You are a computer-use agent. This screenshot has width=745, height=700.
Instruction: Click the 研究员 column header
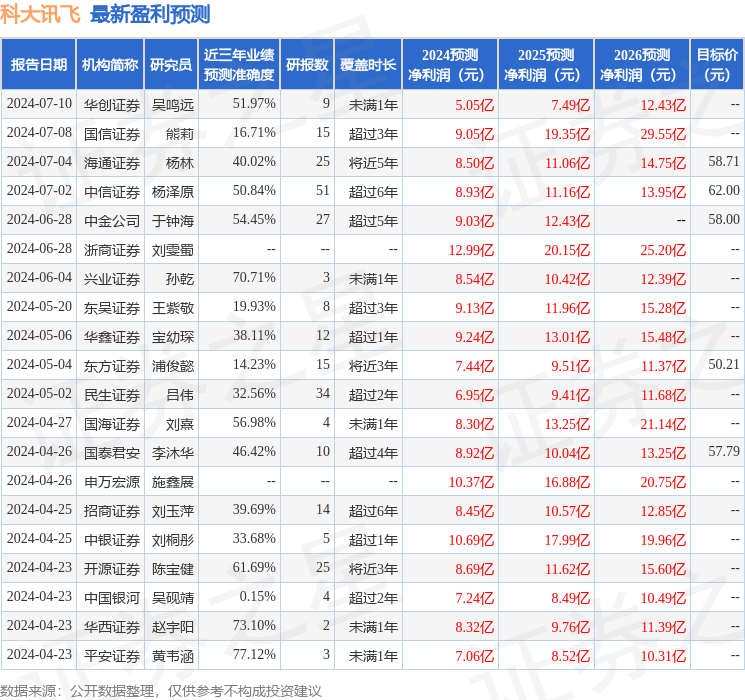171,65
